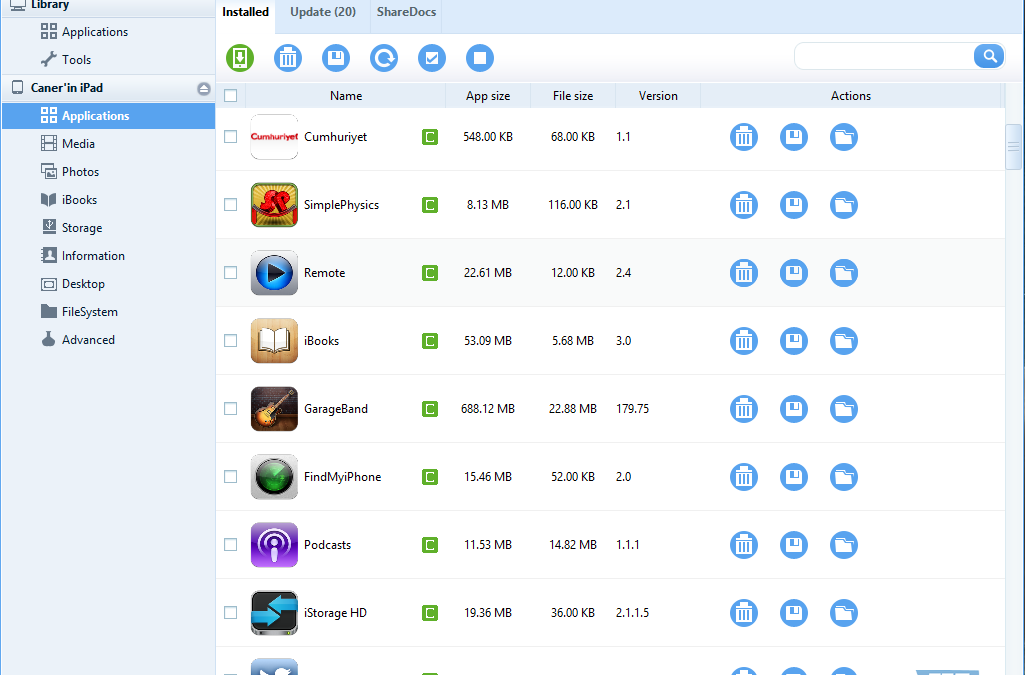Screen dimensions: 1025x675
Task: Click into the search input field
Action: click(884, 56)
